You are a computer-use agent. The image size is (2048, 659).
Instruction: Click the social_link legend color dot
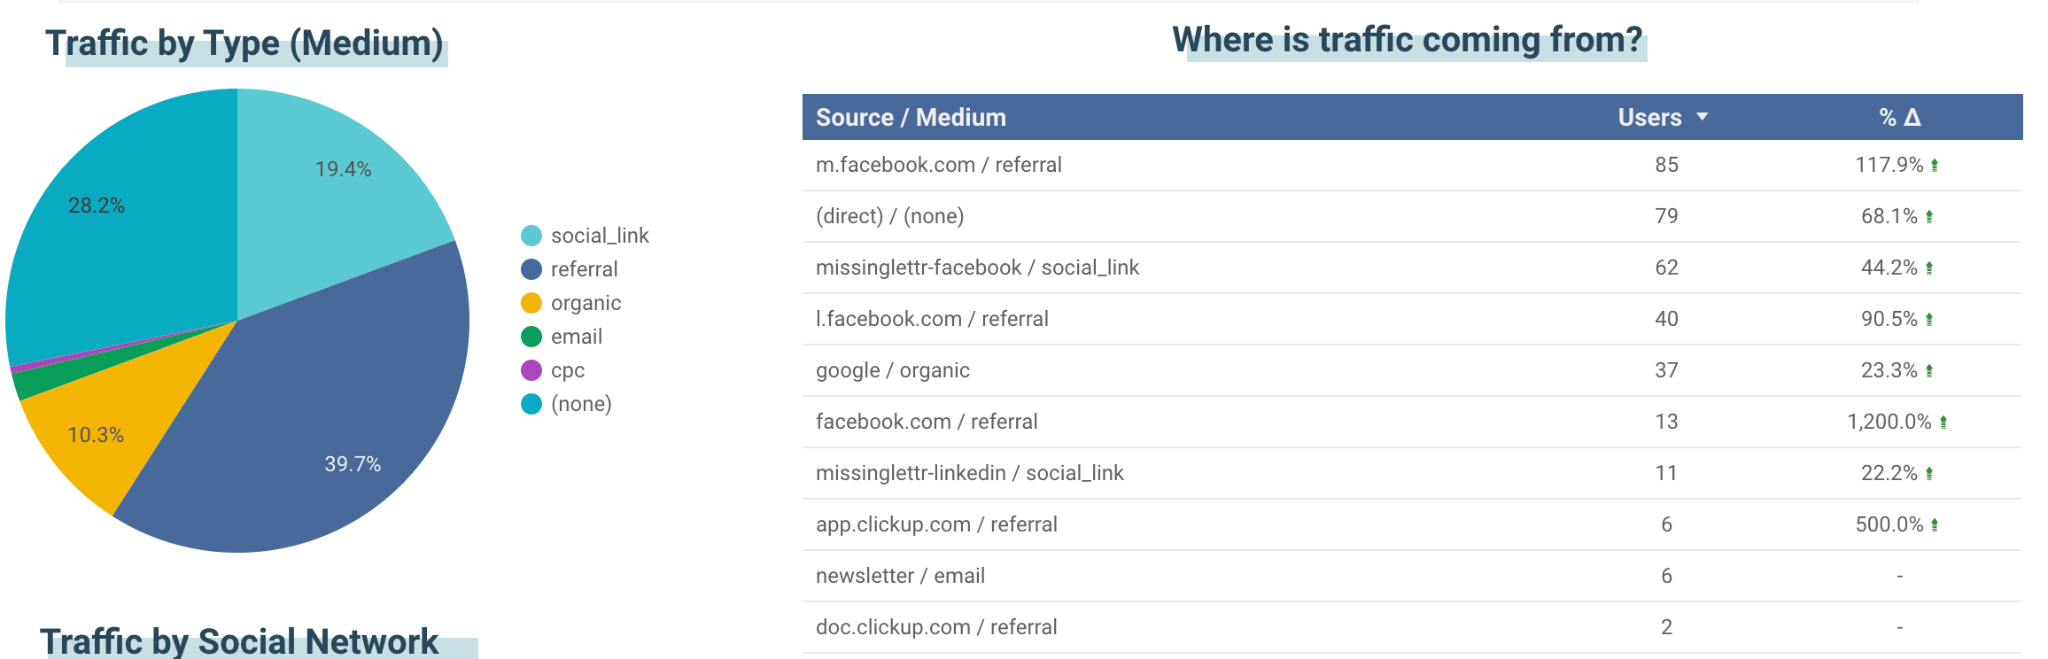pos(531,235)
